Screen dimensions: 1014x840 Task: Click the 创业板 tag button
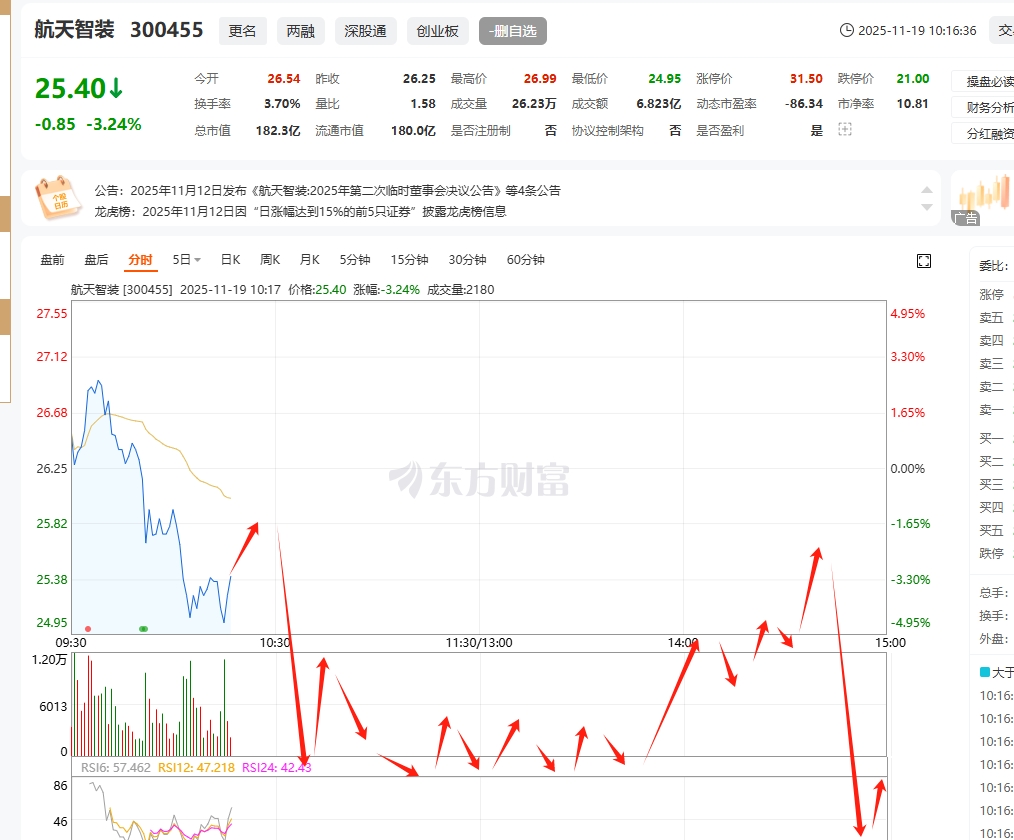pyautogui.click(x=438, y=31)
